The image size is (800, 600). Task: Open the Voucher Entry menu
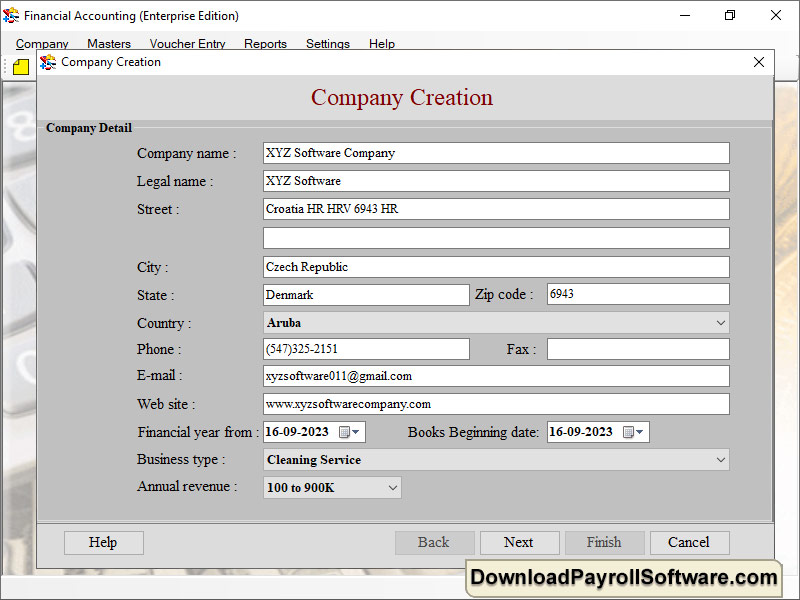[187, 44]
